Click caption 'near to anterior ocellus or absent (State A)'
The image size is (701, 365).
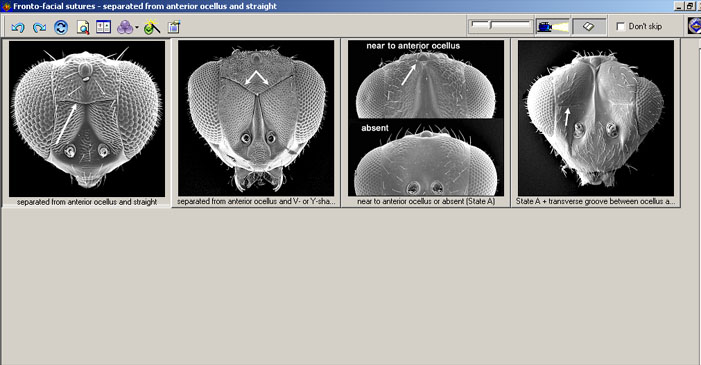click(426, 202)
